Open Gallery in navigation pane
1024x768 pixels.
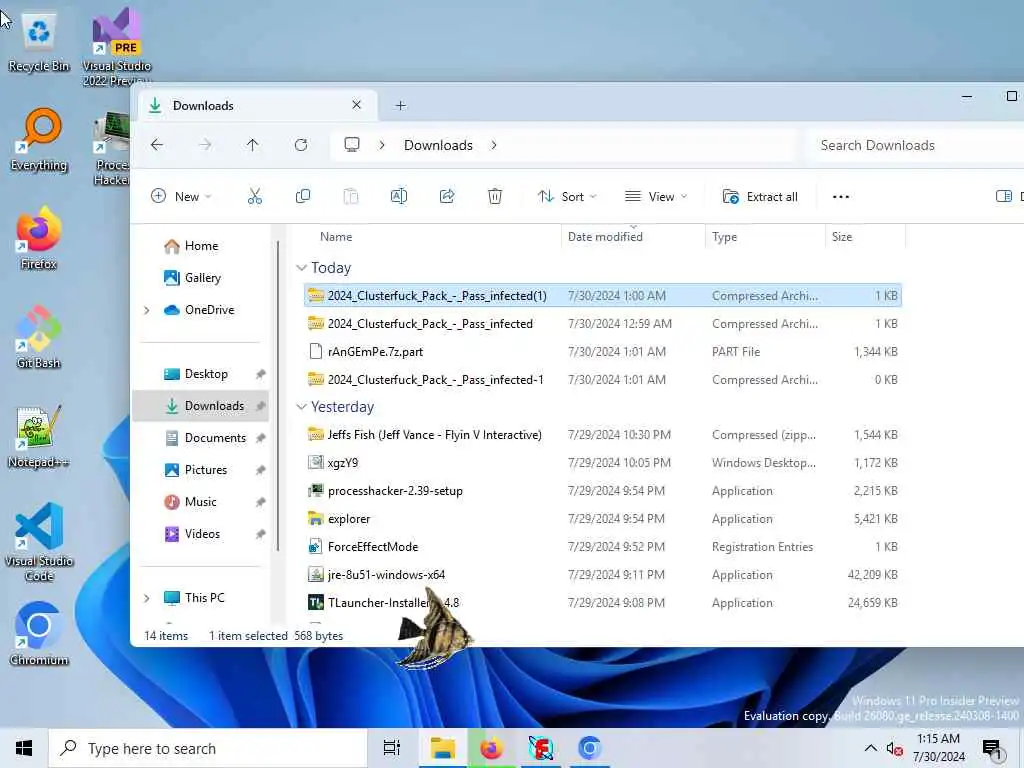pos(202,278)
